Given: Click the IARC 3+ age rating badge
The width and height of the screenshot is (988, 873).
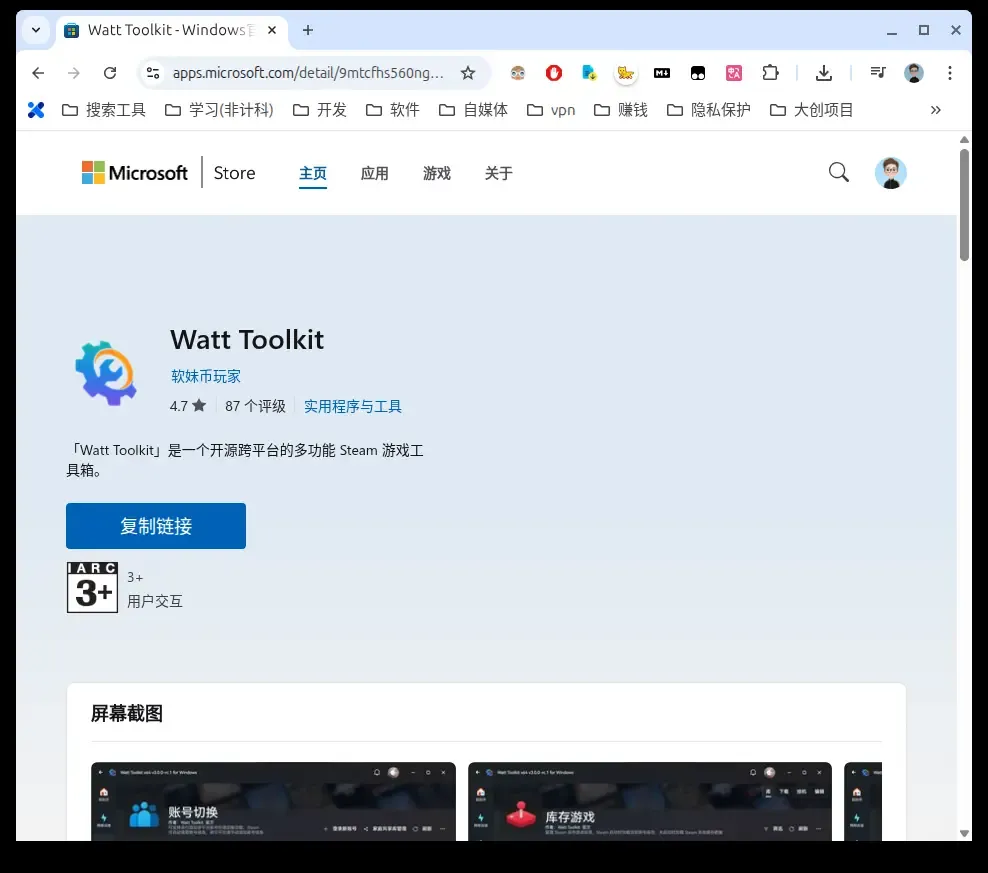Looking at the screenshot, I should tap(91, 587).
